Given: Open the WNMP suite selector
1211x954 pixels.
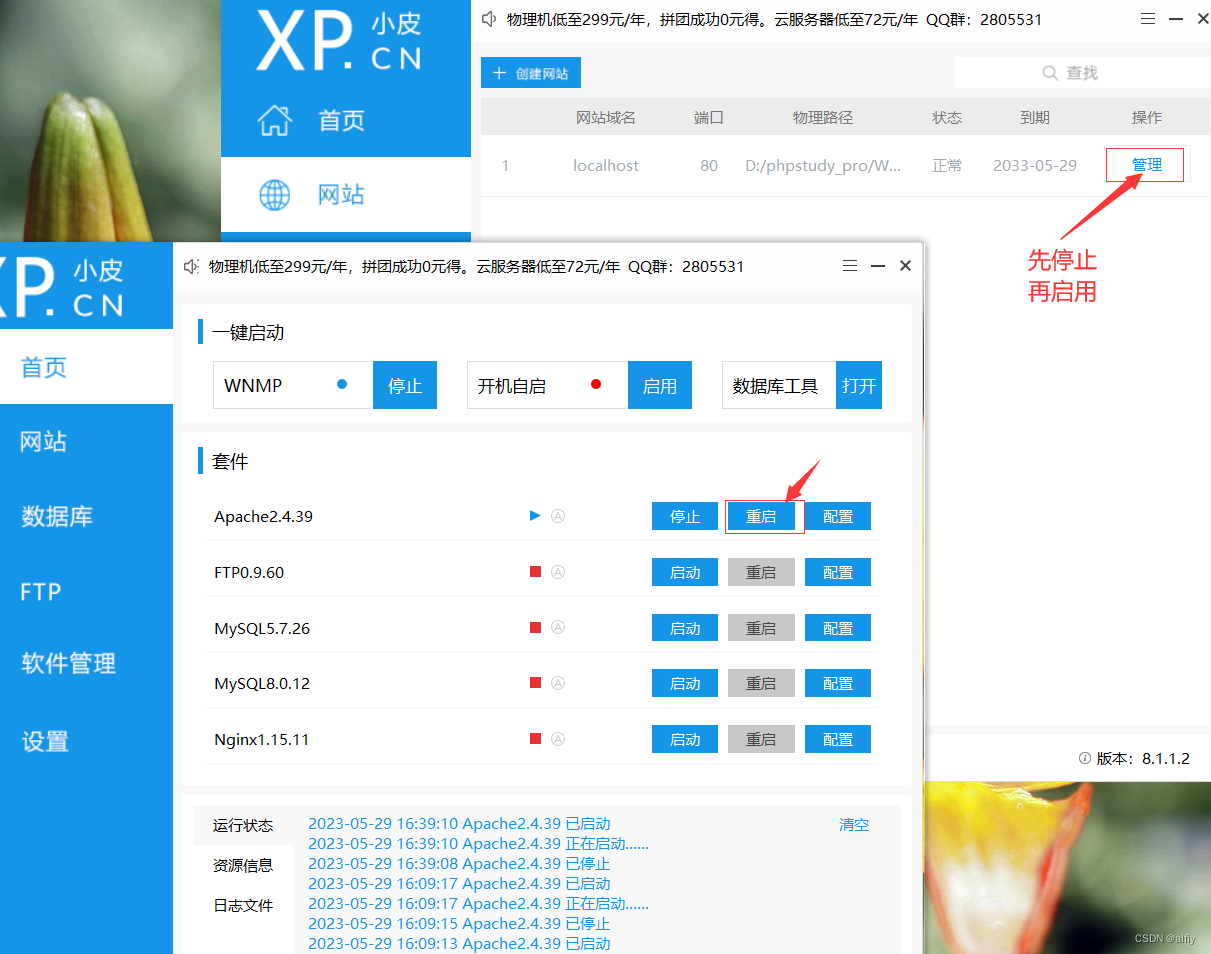Looking at the screenshot, I should click(x=292, y=385).
